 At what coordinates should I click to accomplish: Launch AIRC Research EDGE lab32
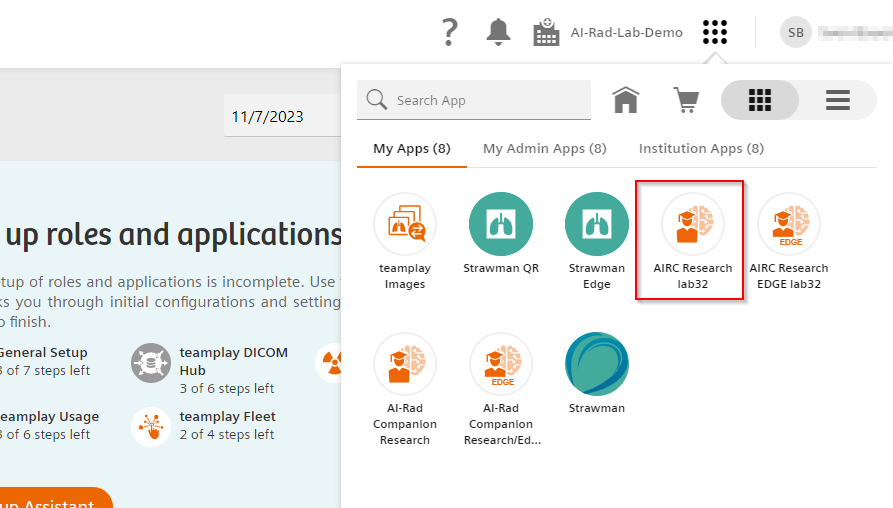click(x=788, y=224)
